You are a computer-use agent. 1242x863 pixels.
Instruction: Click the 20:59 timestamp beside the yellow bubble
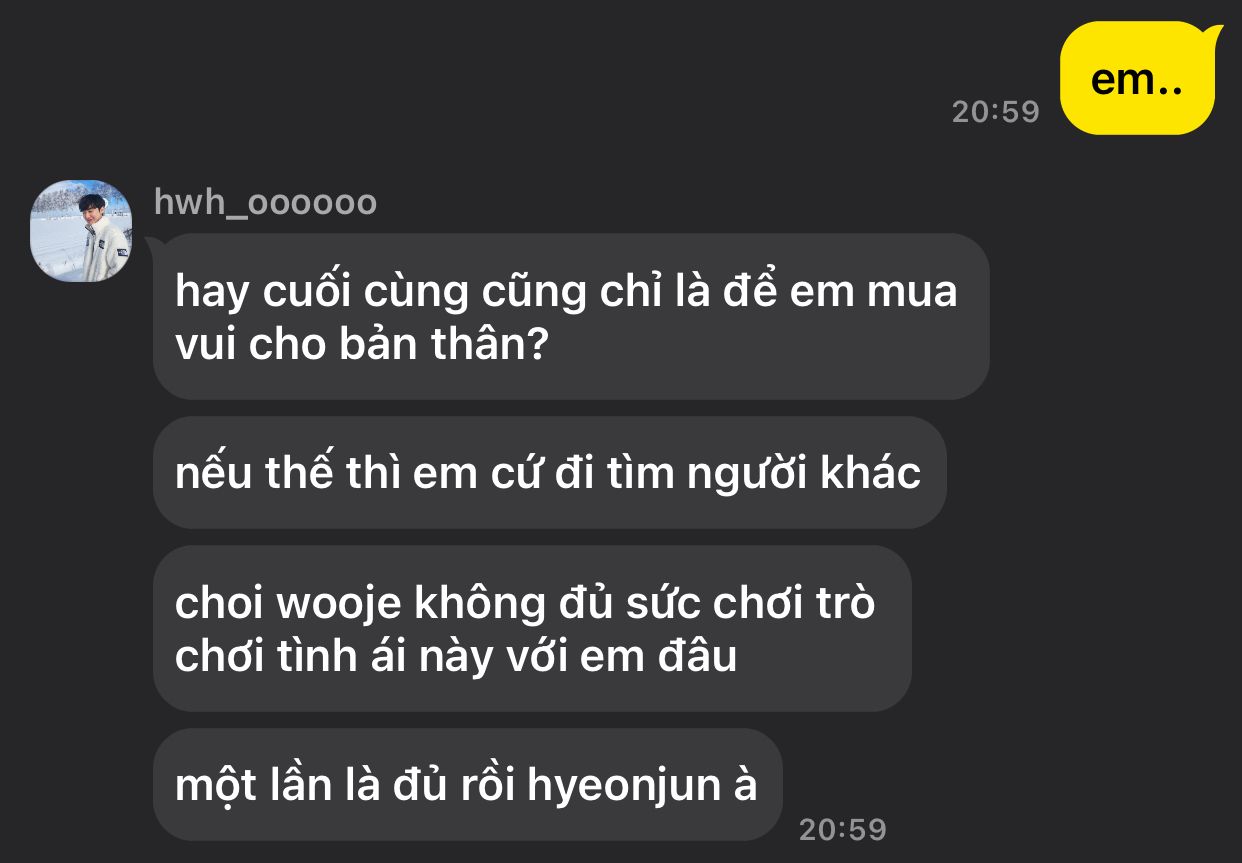996,111
